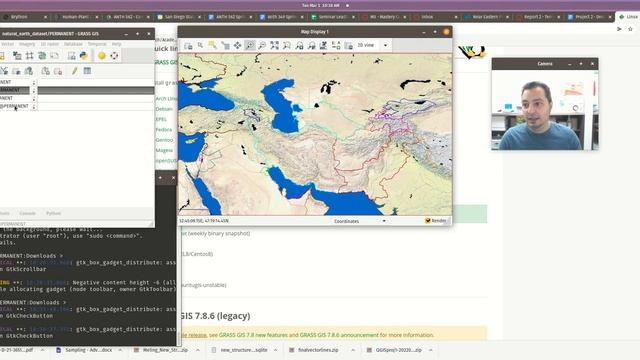Open GRASS settings yellow circle icon
This screenshot has height=360, width=640.
[x=102, y=56]
